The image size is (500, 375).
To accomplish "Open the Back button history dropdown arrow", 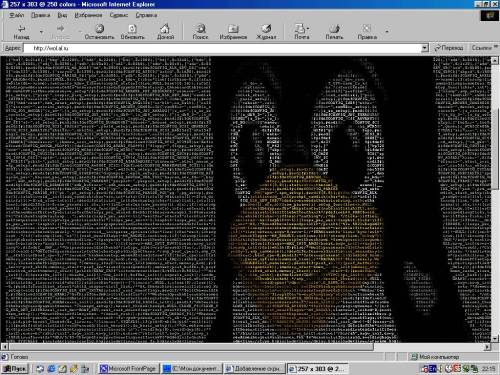I will [42, 32].
